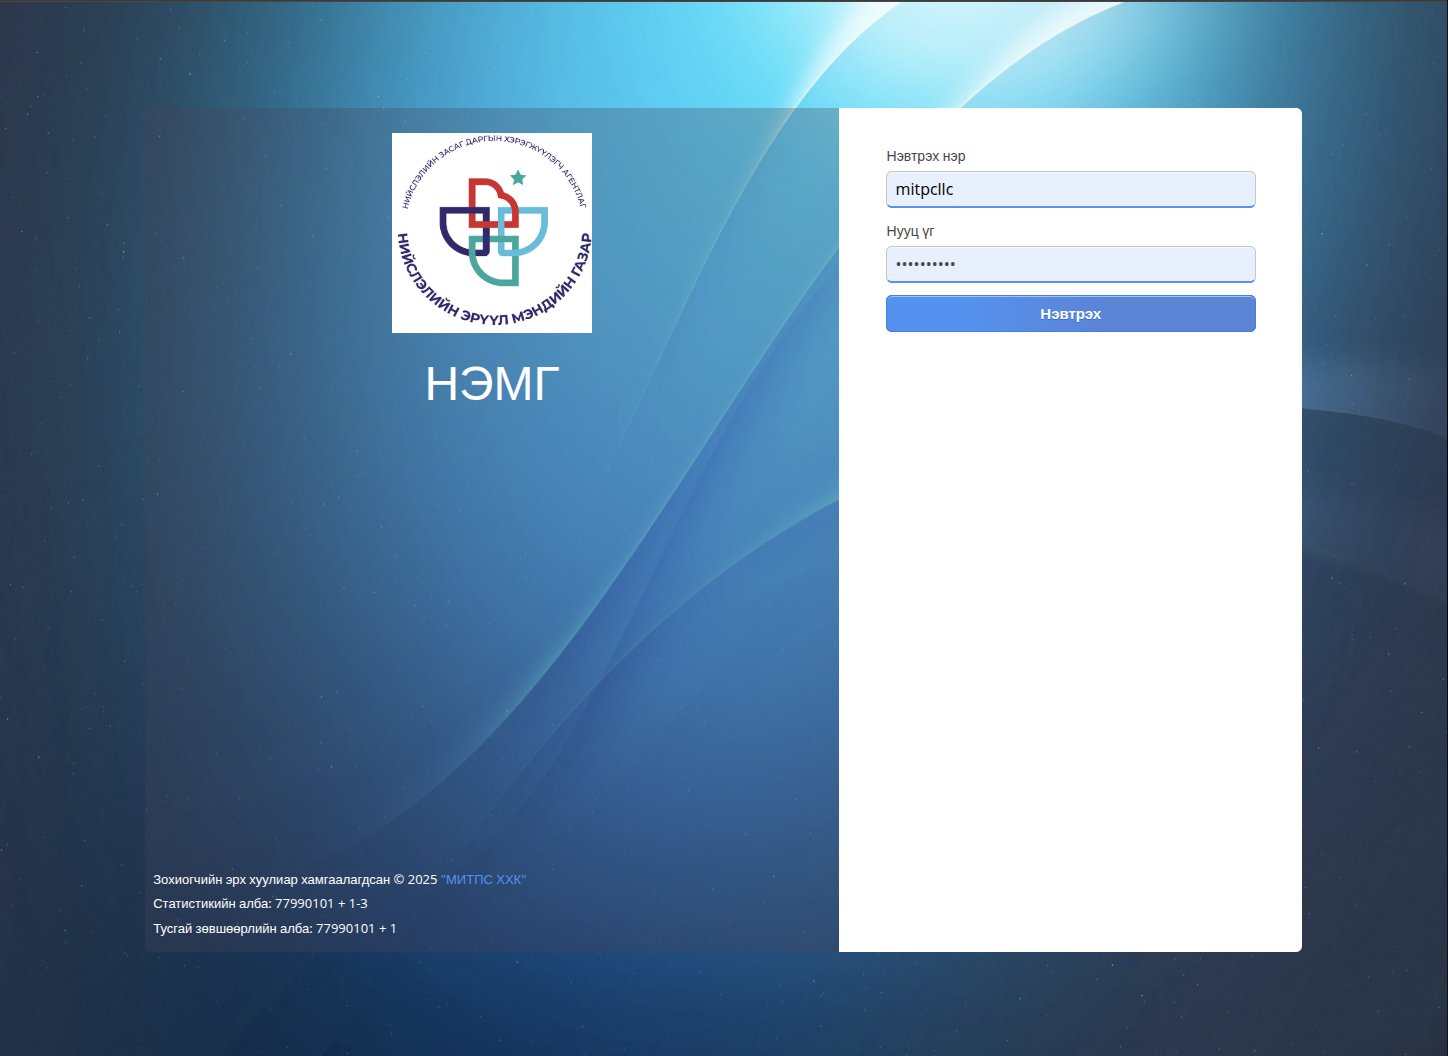Click the teal star in the logo
Screen dimensions: 1448x1056
518,178
